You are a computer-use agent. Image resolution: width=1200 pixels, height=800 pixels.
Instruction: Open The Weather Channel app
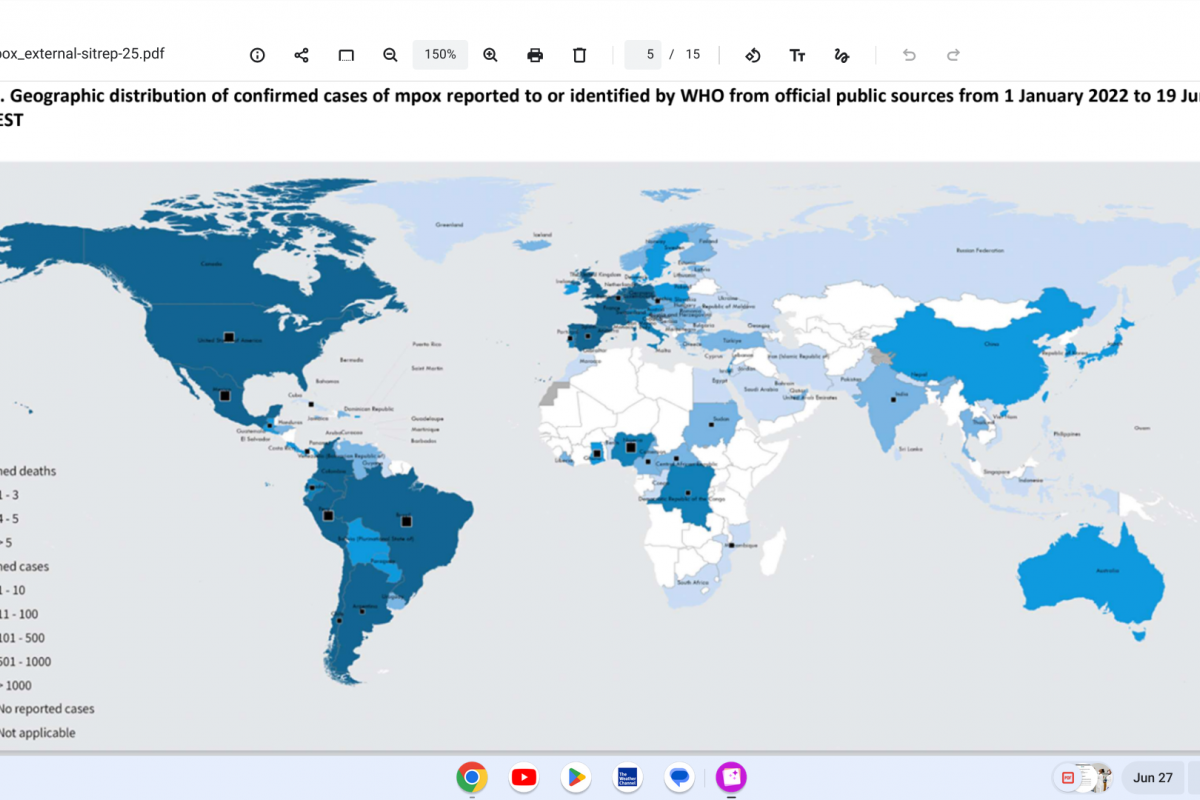628,777
